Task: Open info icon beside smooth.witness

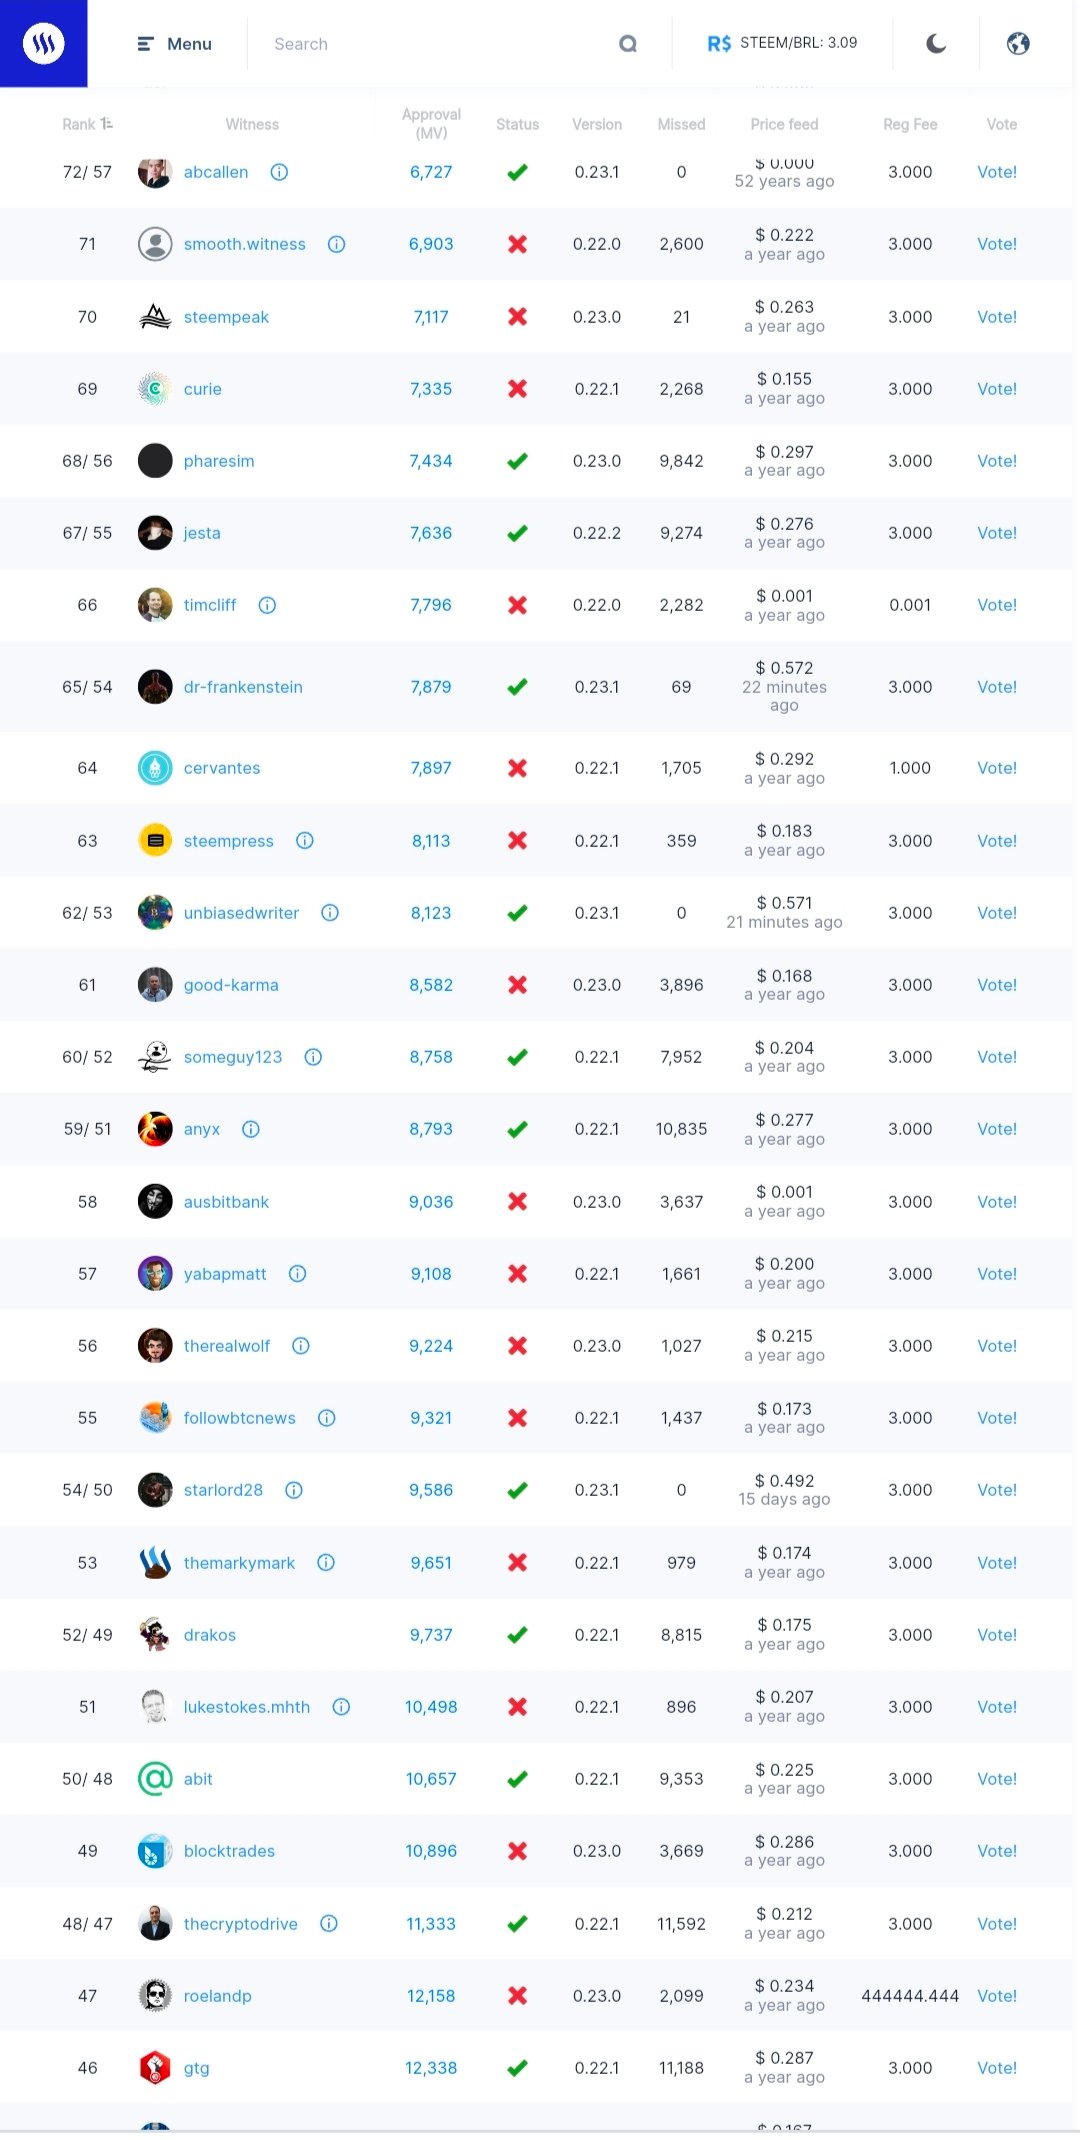Action: (x=337, y=244)
